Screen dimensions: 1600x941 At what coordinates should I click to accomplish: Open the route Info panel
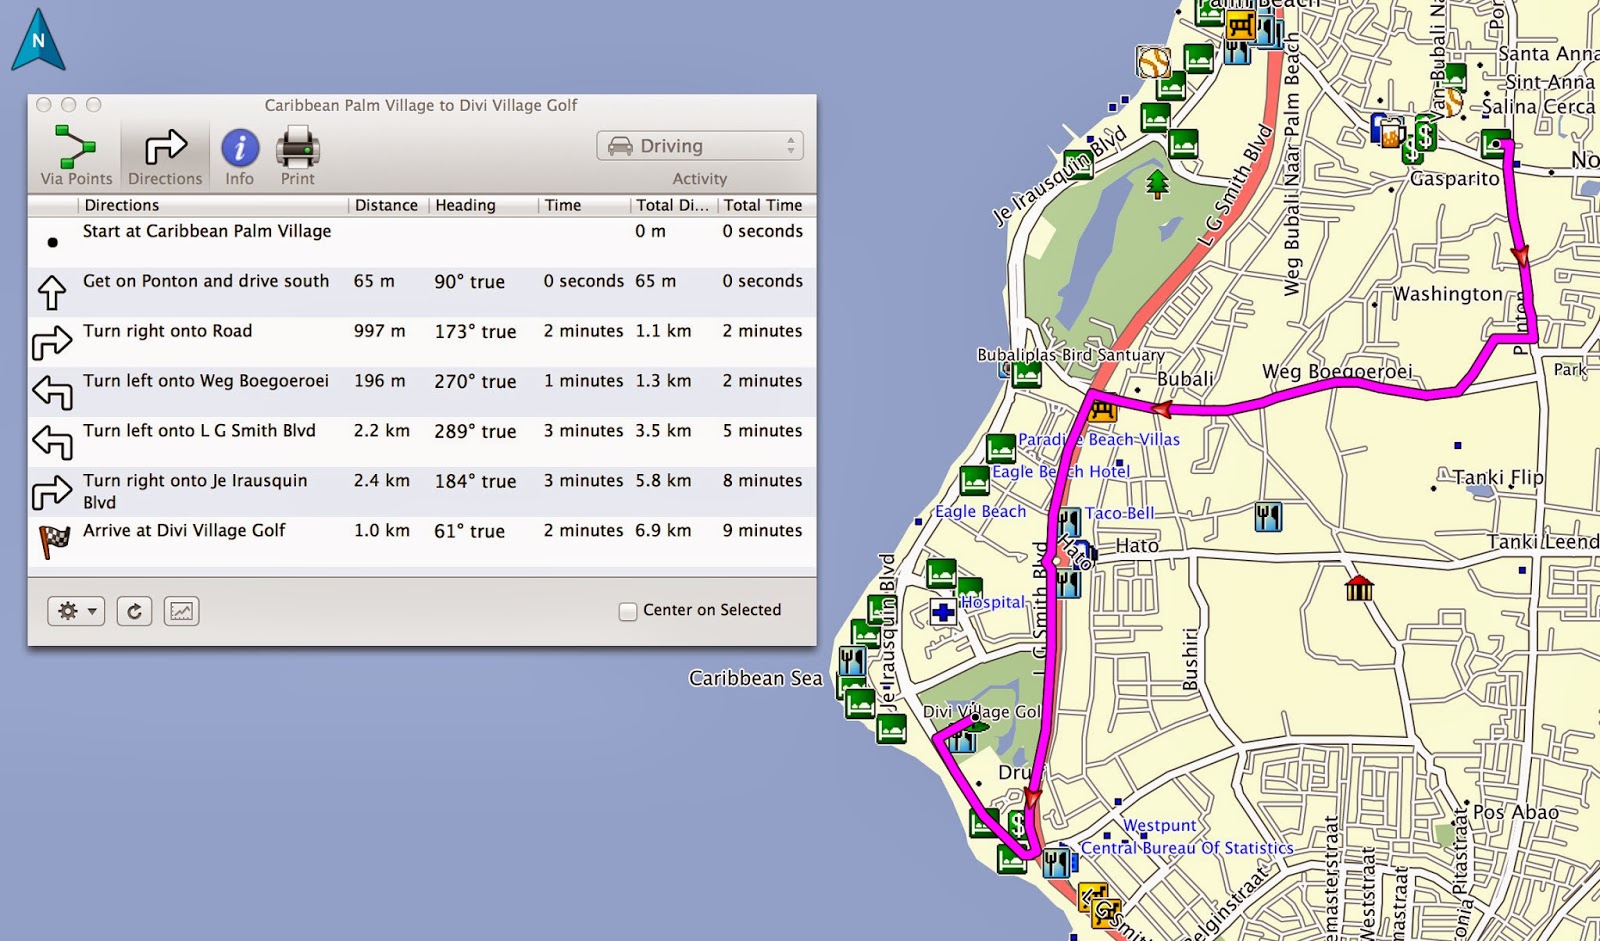(239, 155)
